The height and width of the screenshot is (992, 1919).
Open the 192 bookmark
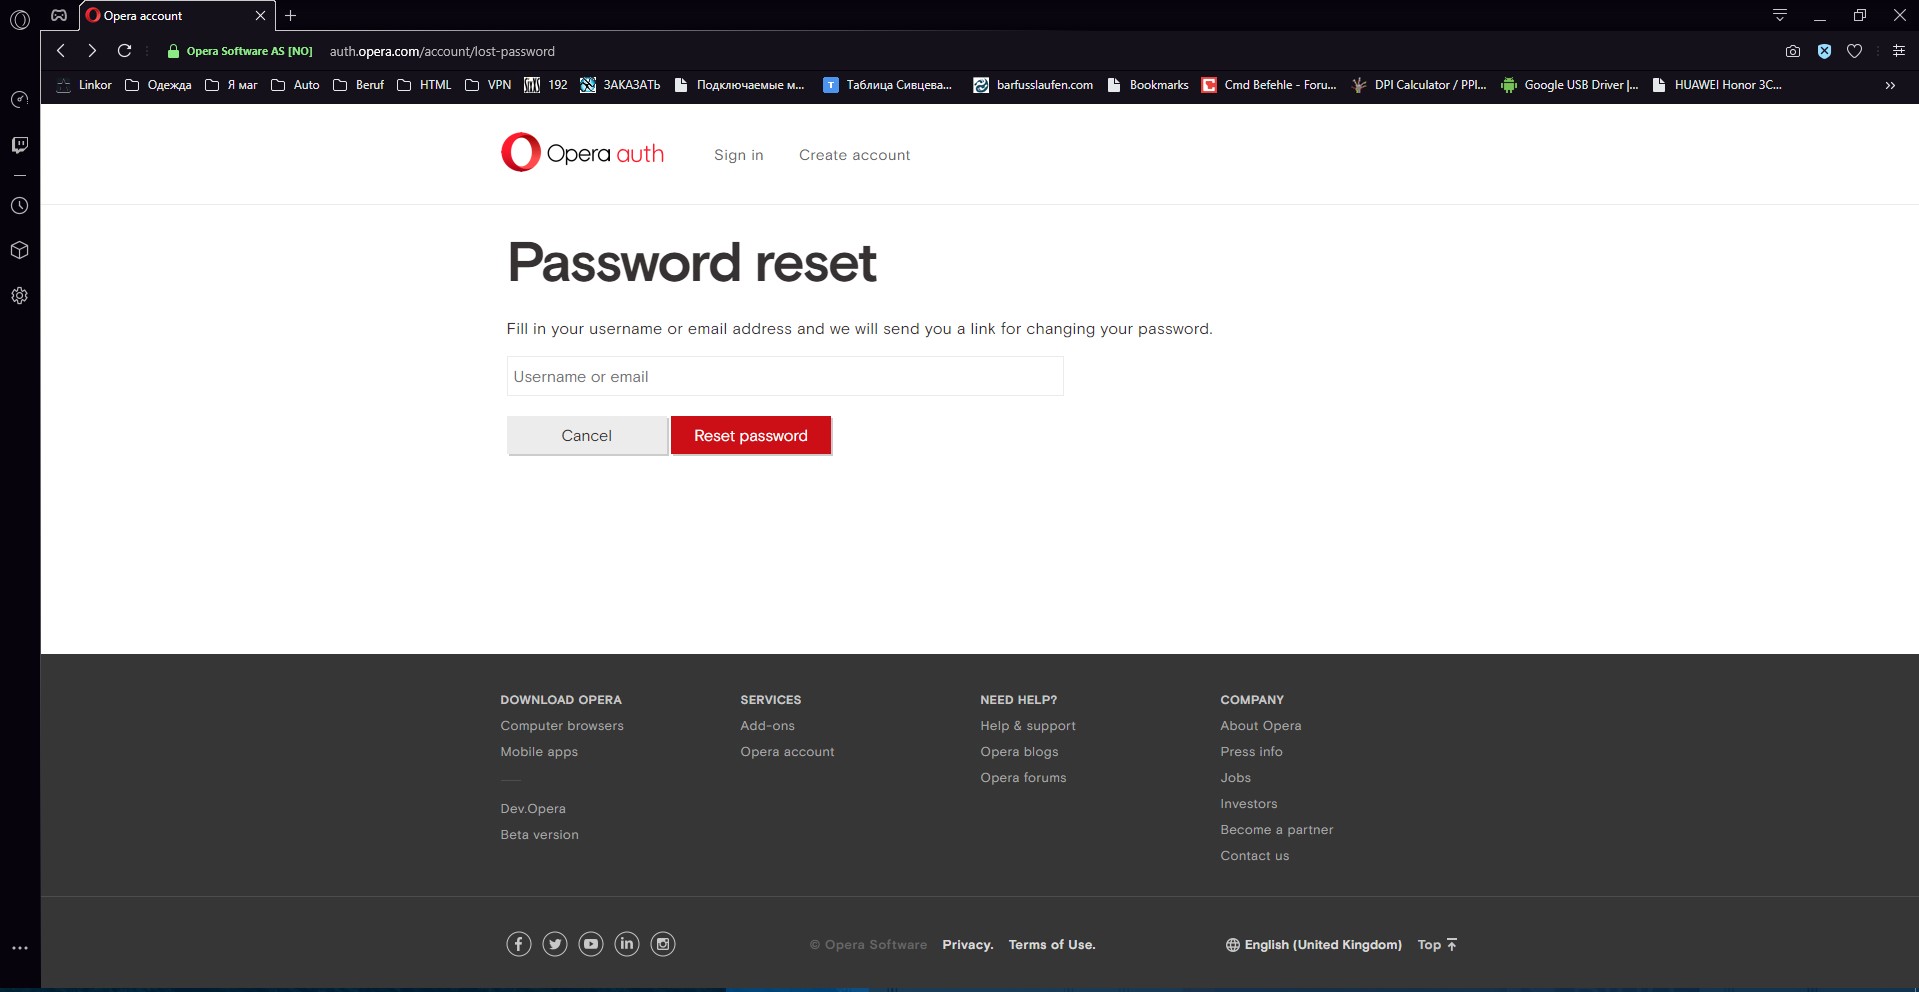[546, 85]
